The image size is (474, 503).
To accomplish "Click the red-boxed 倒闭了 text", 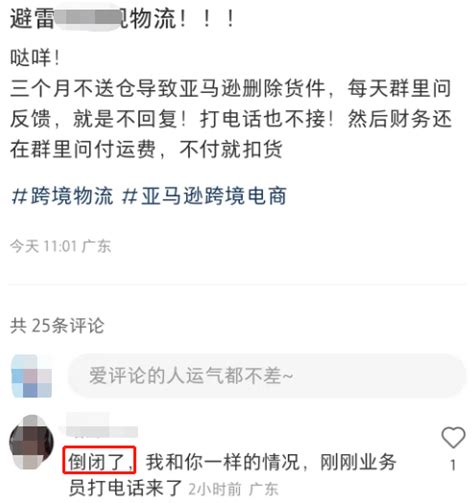I will pos(99,460).
